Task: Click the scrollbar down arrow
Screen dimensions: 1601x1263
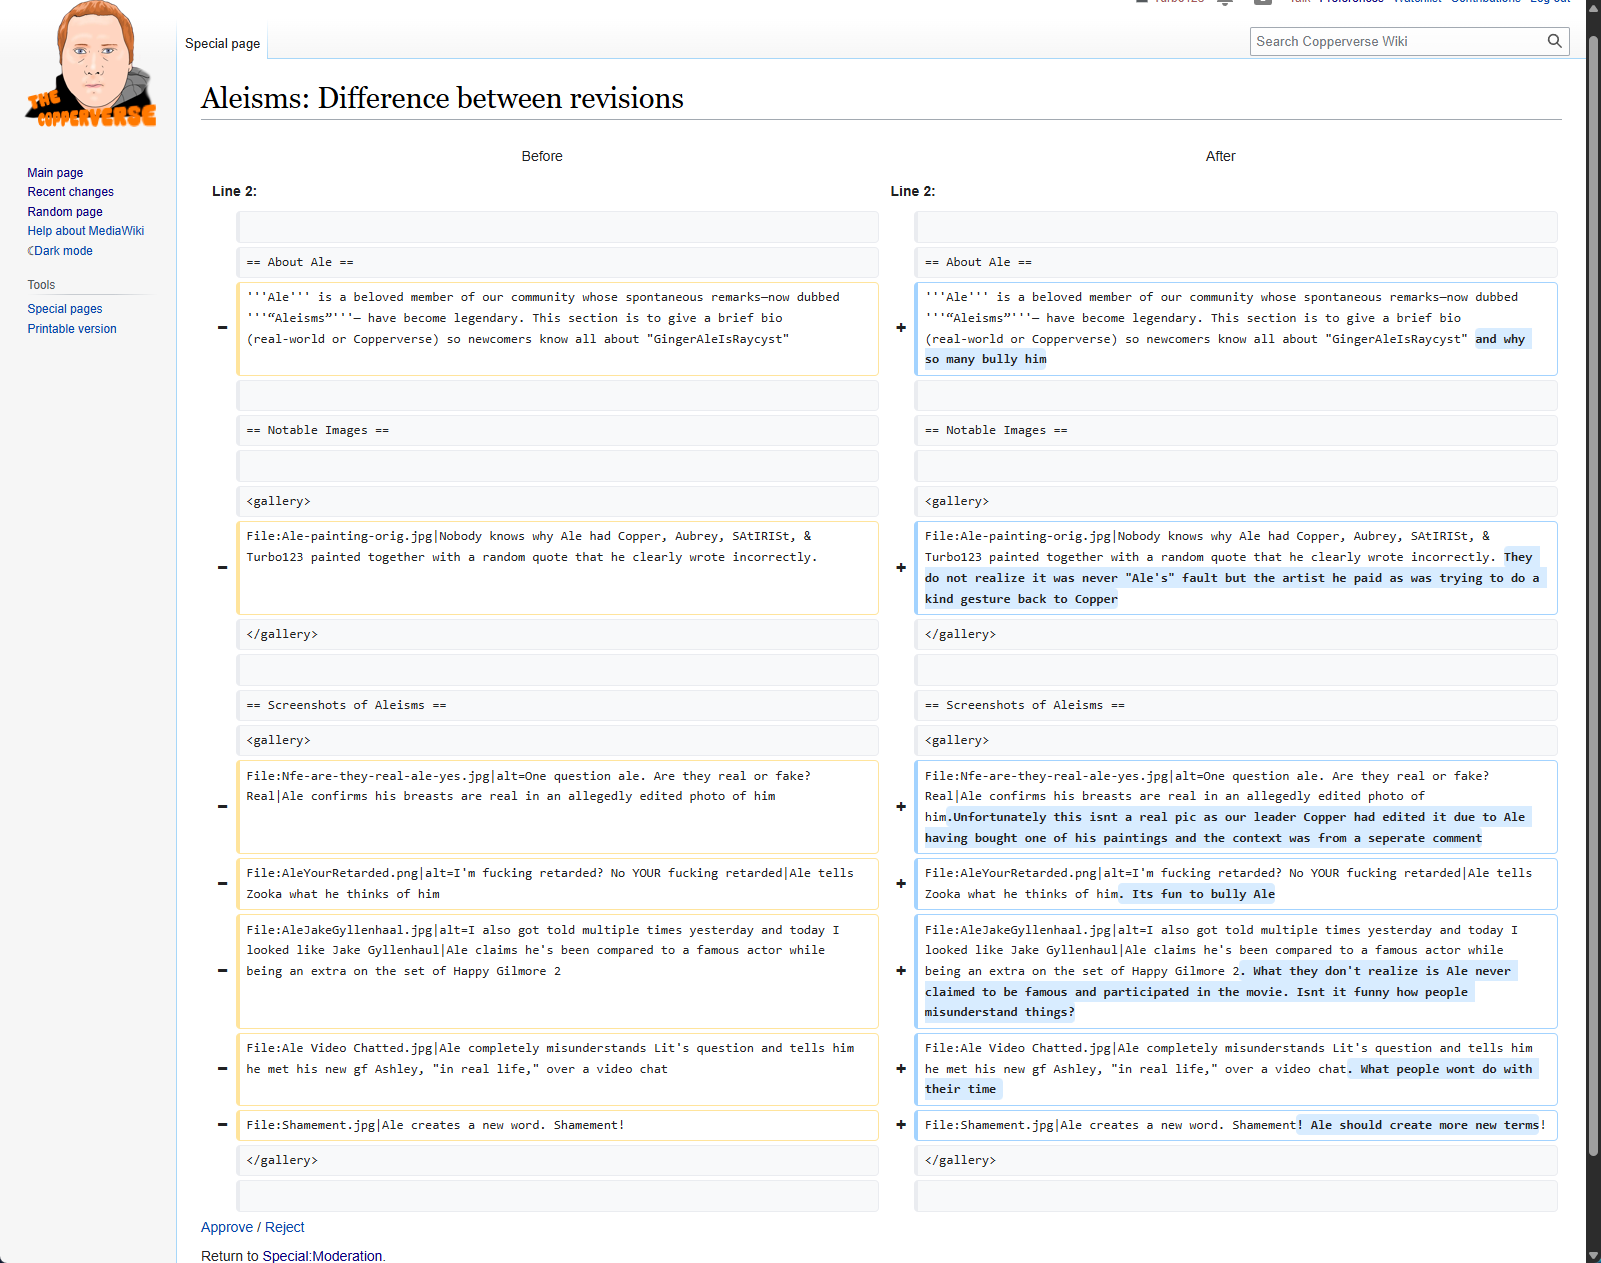Action: click(x=1593, y=1255)
